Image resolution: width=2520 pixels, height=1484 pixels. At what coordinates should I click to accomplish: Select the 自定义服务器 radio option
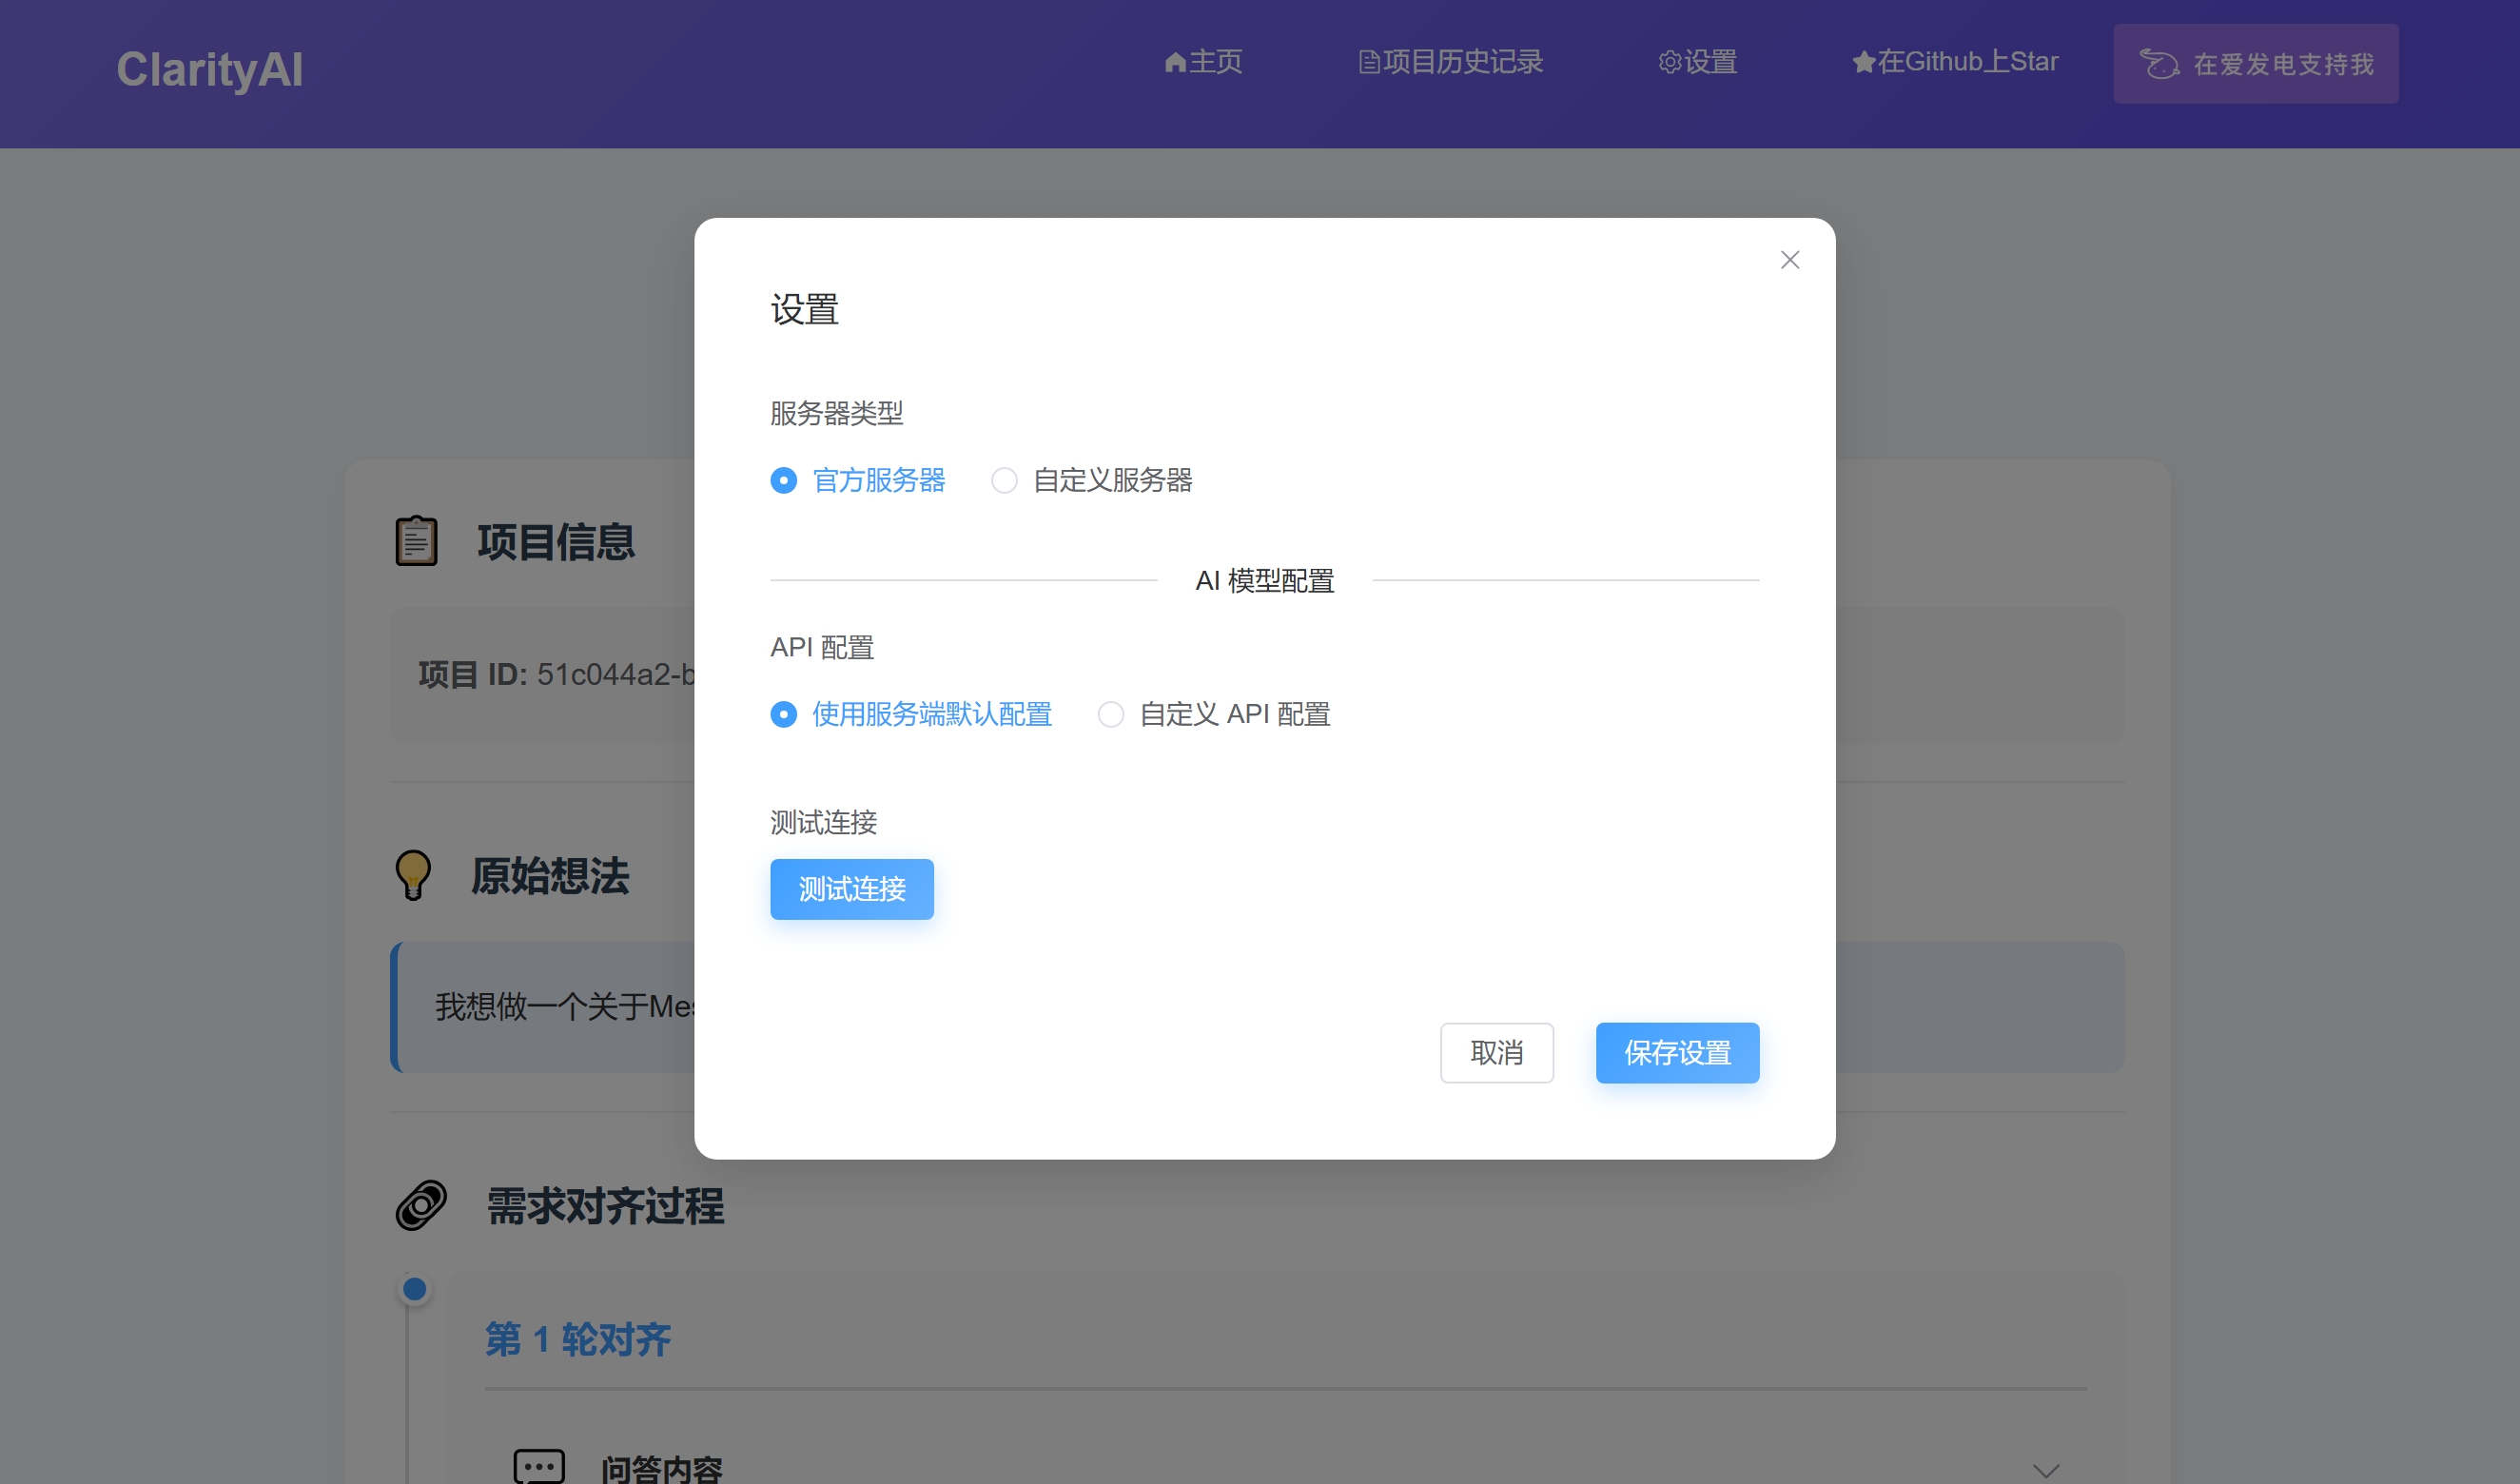click(1091, 480)
